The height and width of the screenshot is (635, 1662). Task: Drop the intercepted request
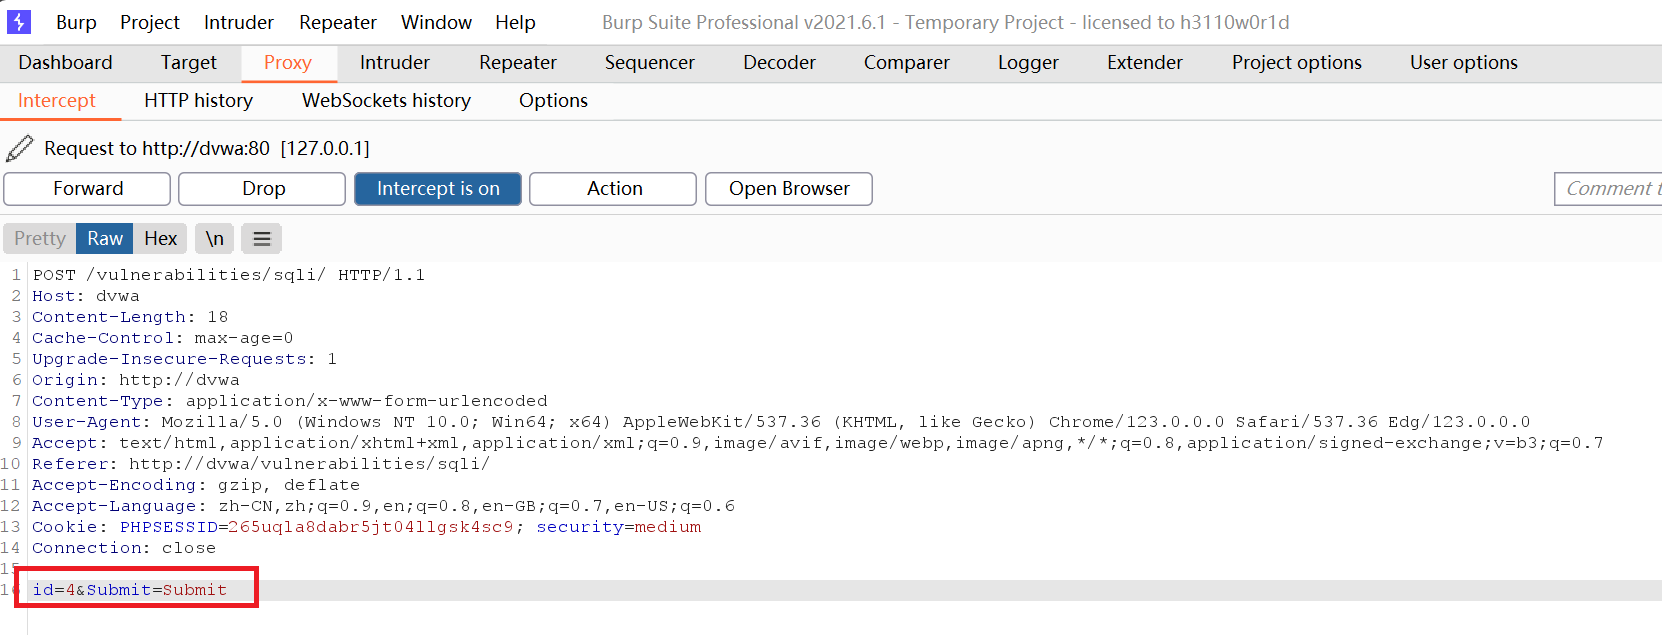263,189
